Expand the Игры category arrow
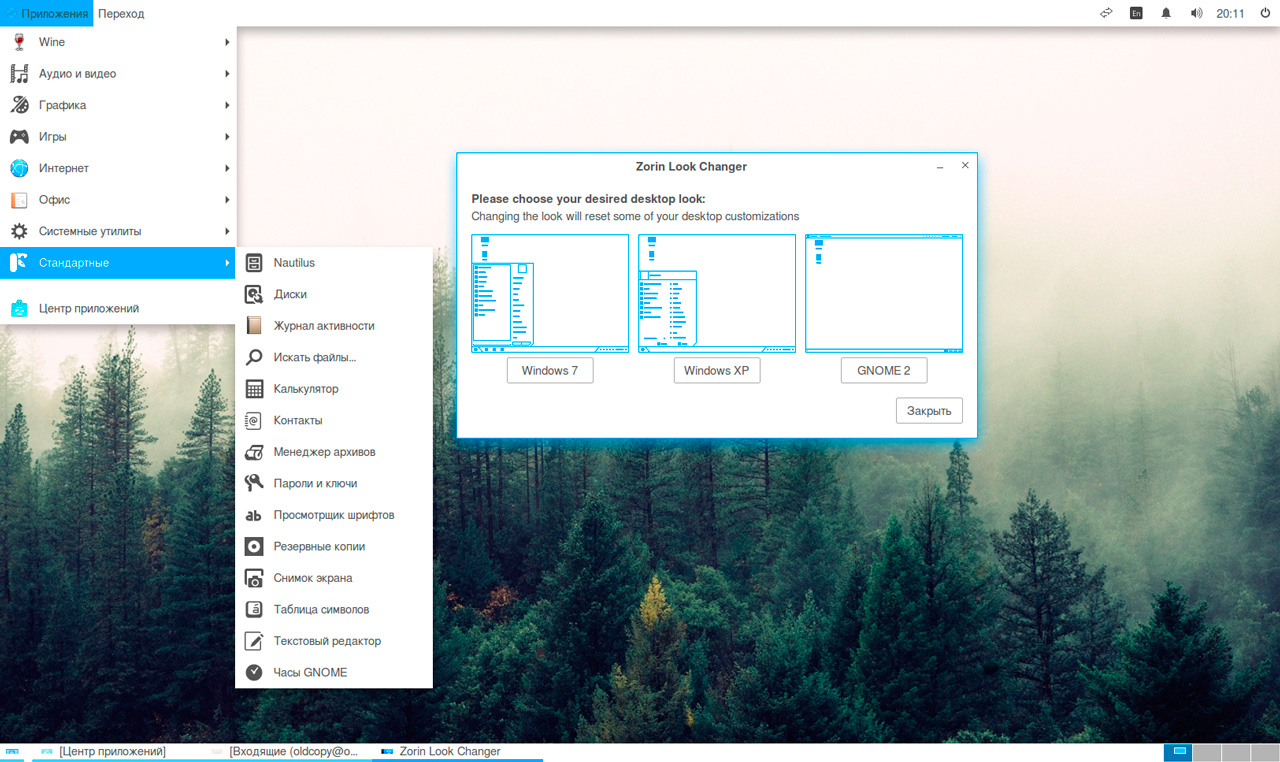Viewport: 1280px width, 762px height. (228, 137)
